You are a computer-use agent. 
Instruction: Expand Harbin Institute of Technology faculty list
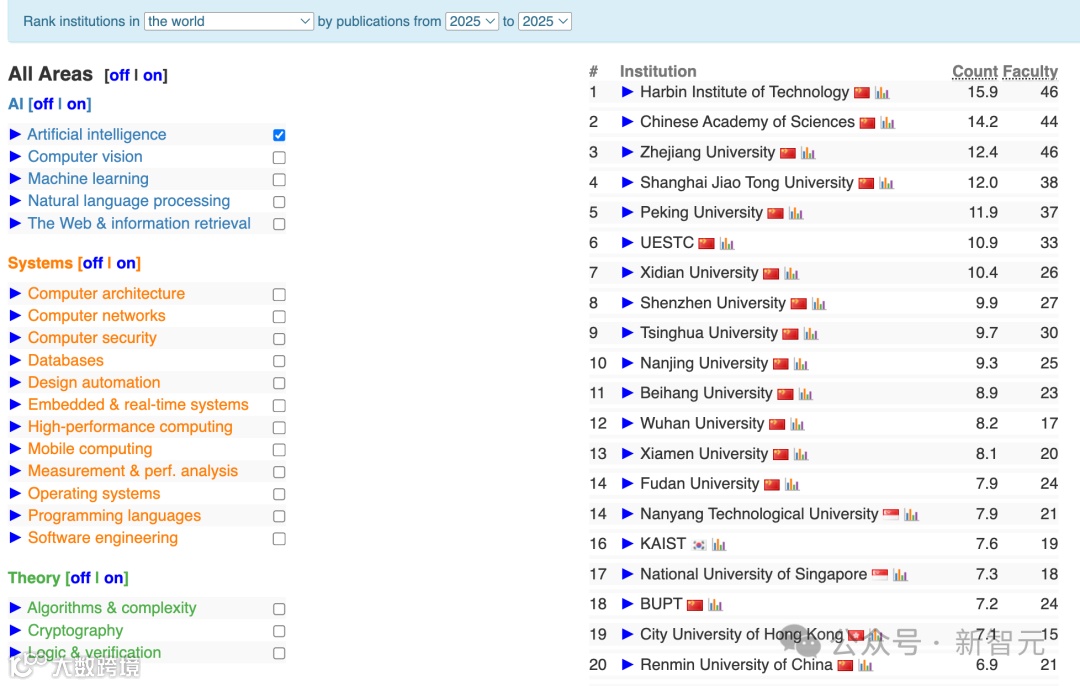pyautogui.click(x=627, y=92)
